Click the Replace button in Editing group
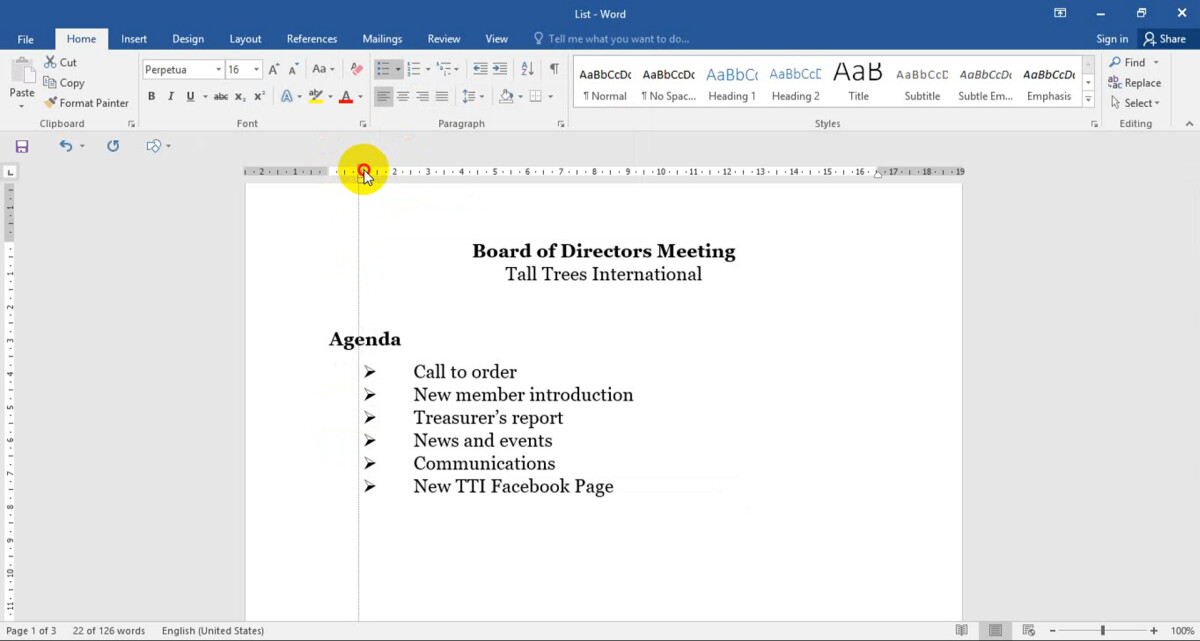1200x641 pixels. click(x=1134, y=83)
